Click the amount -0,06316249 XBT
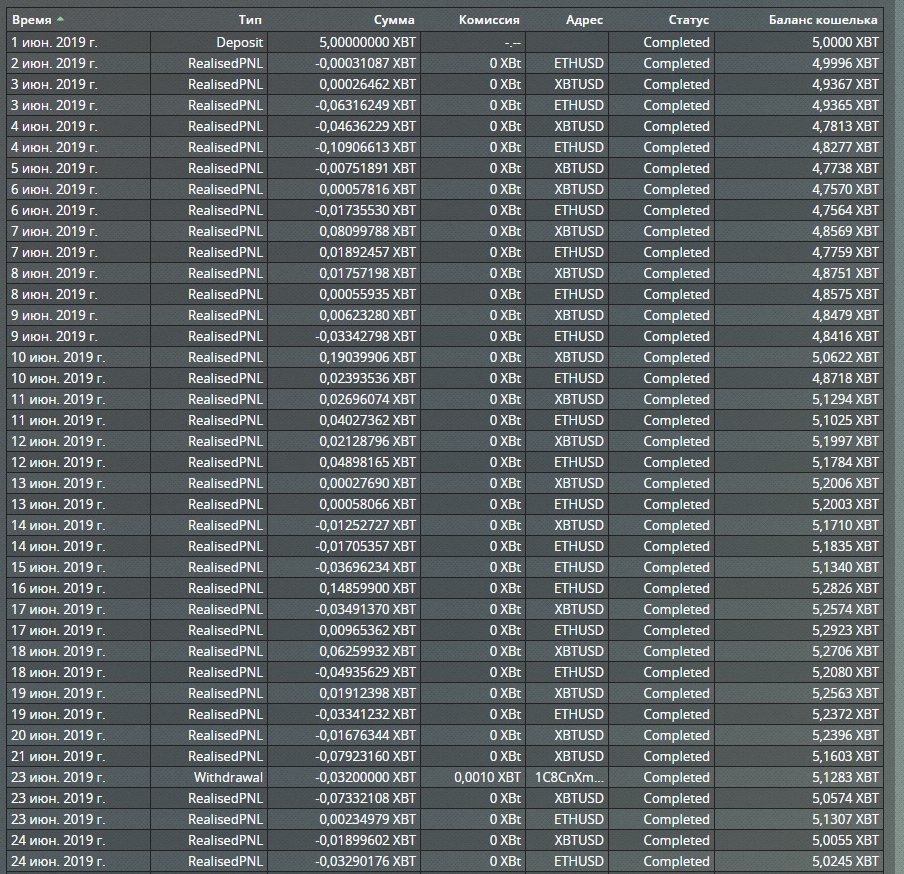 [x=365, y=106]
